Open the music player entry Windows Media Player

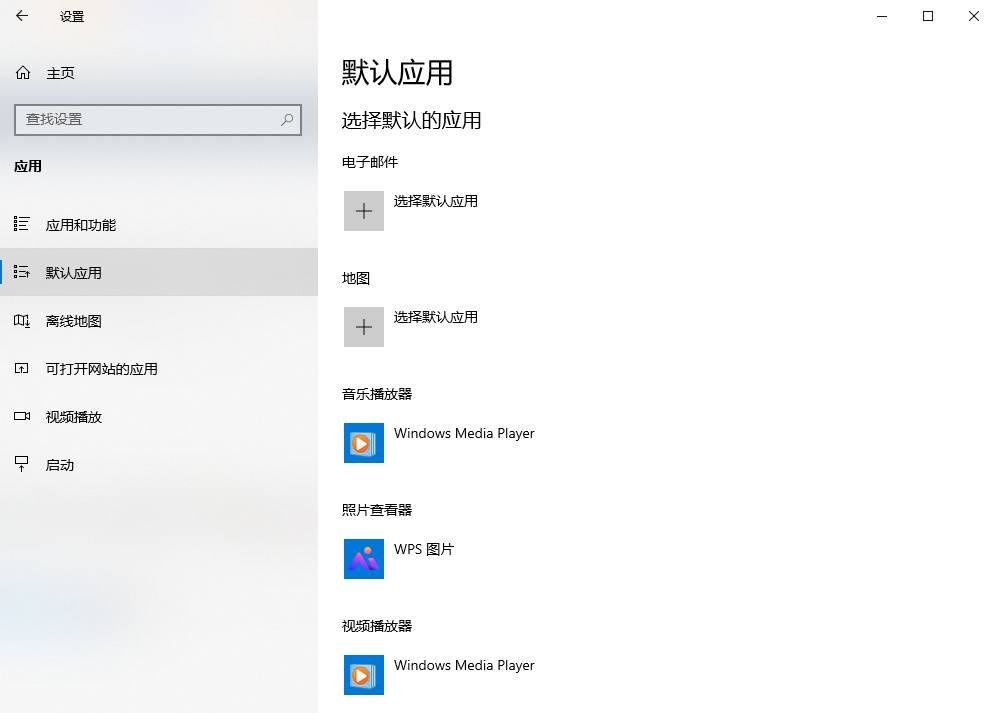(x=463, y=434)
